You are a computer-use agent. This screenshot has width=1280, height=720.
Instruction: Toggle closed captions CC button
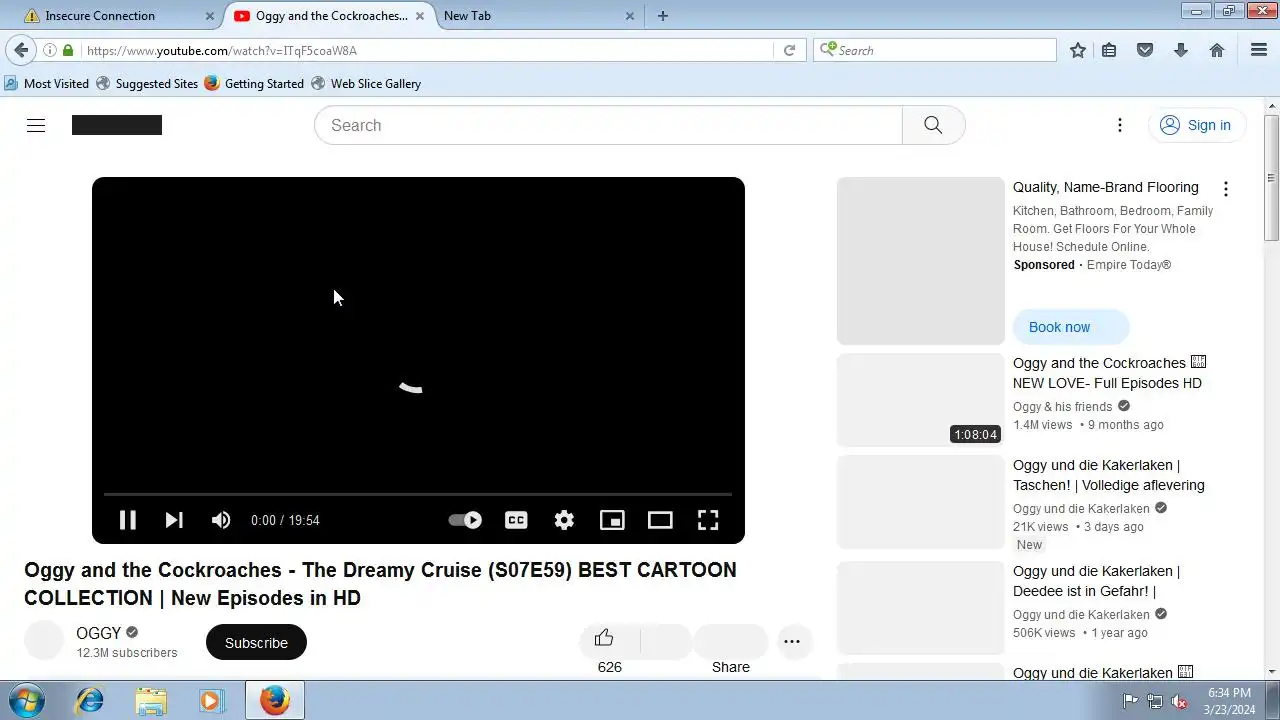pyautogui.click(x=516, y=520)
